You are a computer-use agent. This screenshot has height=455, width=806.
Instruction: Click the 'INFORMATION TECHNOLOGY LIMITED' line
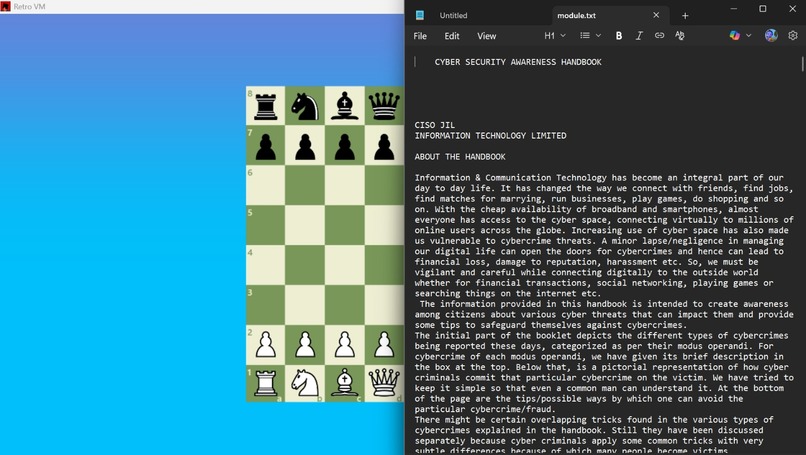490,136
